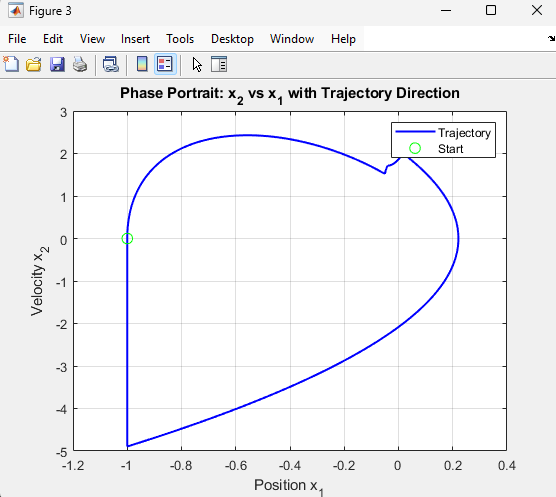Open the Desktop menu

click(232, 39)
